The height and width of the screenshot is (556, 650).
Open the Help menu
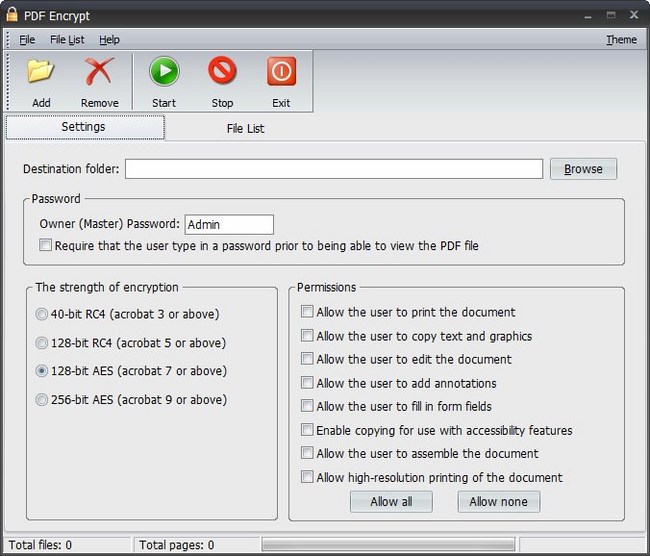click(109, 40)
